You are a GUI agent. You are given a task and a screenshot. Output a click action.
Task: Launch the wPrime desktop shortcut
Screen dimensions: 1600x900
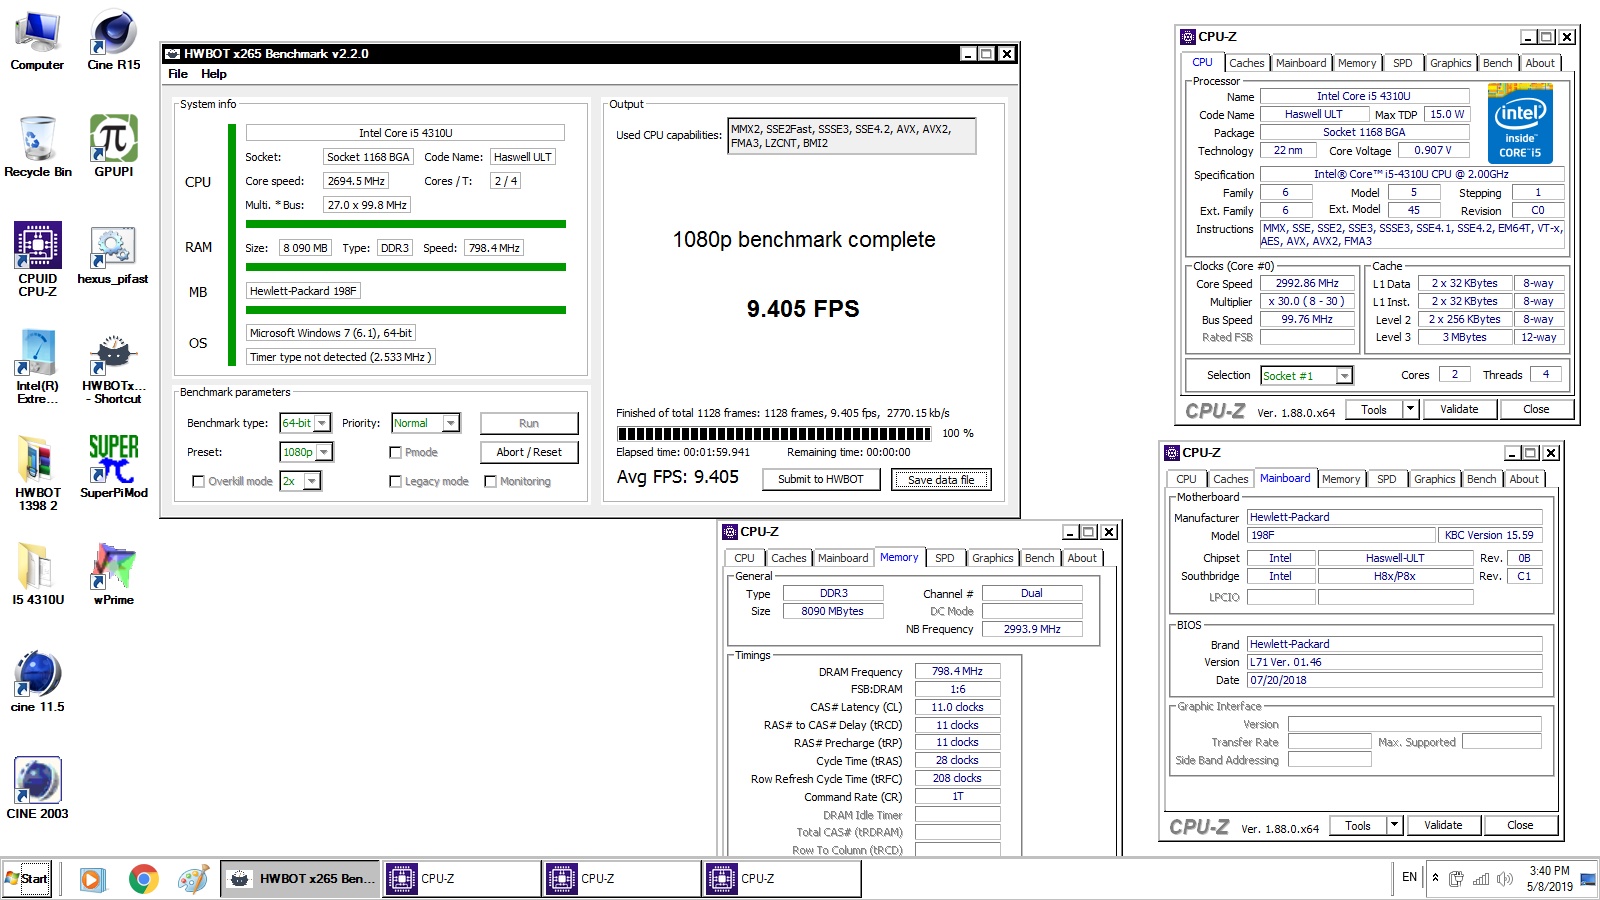click(114, 575)
